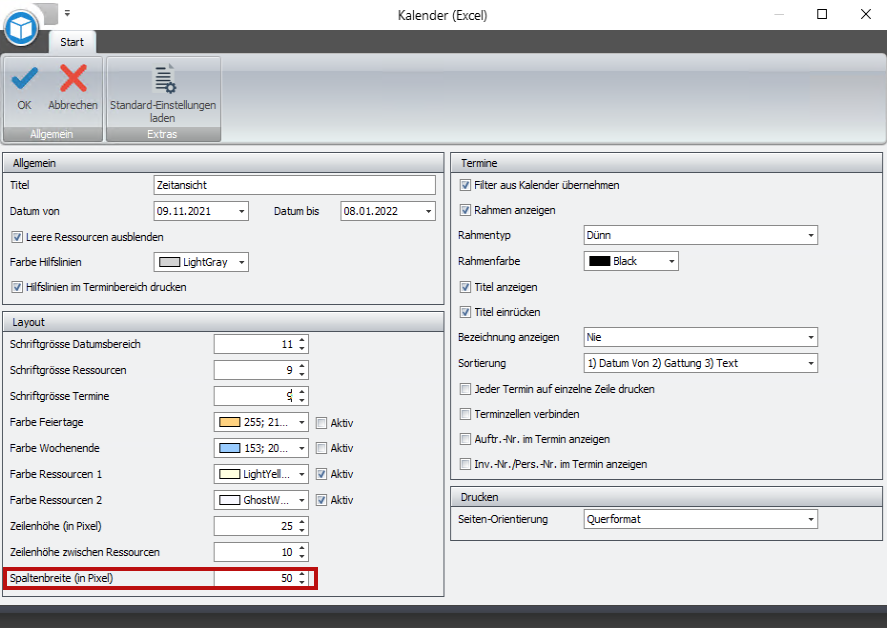The width and height of the screenshot is (887, 628).
Task: Choose Farbe Hilfslinien LightGray color
Action: click(201, 262)
